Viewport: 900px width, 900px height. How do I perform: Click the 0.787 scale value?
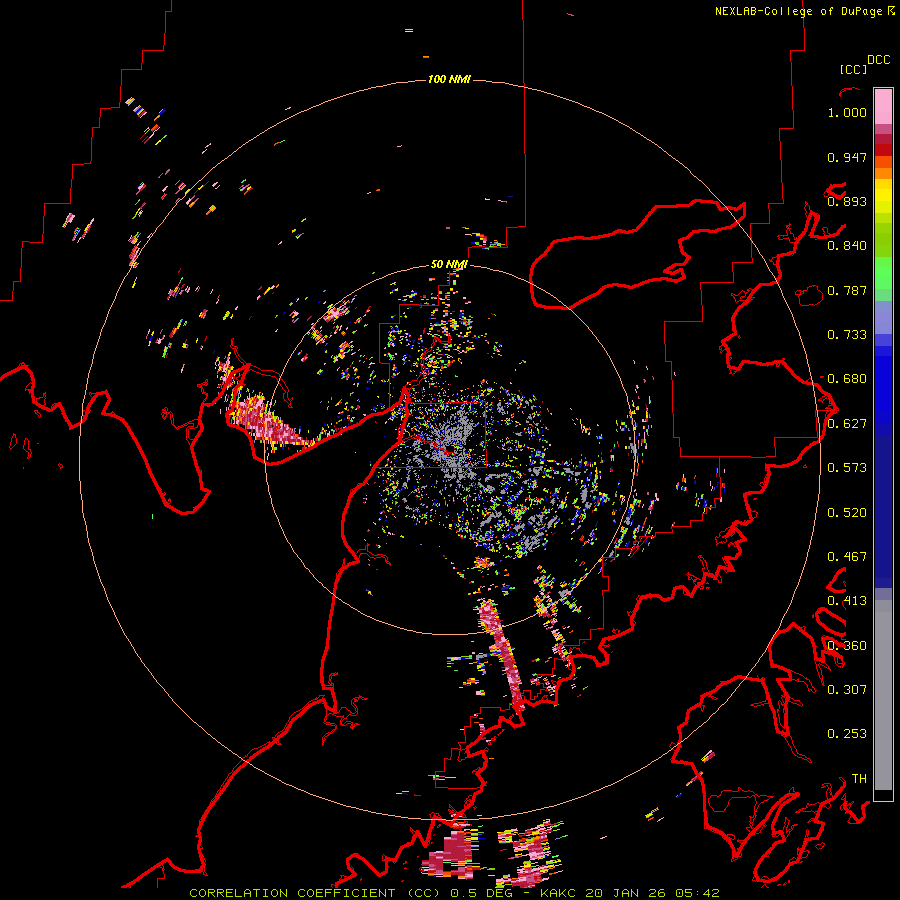(847, 290)
